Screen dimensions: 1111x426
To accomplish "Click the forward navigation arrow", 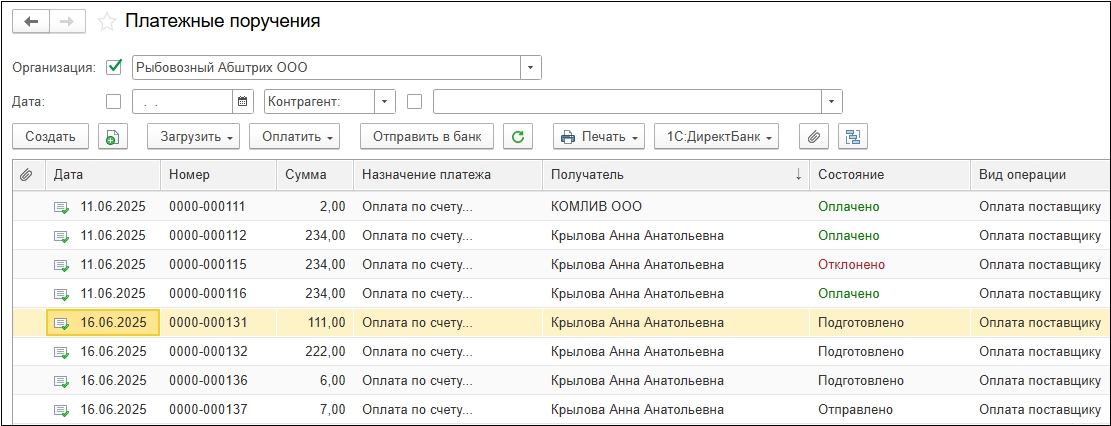I will (67, 21).
